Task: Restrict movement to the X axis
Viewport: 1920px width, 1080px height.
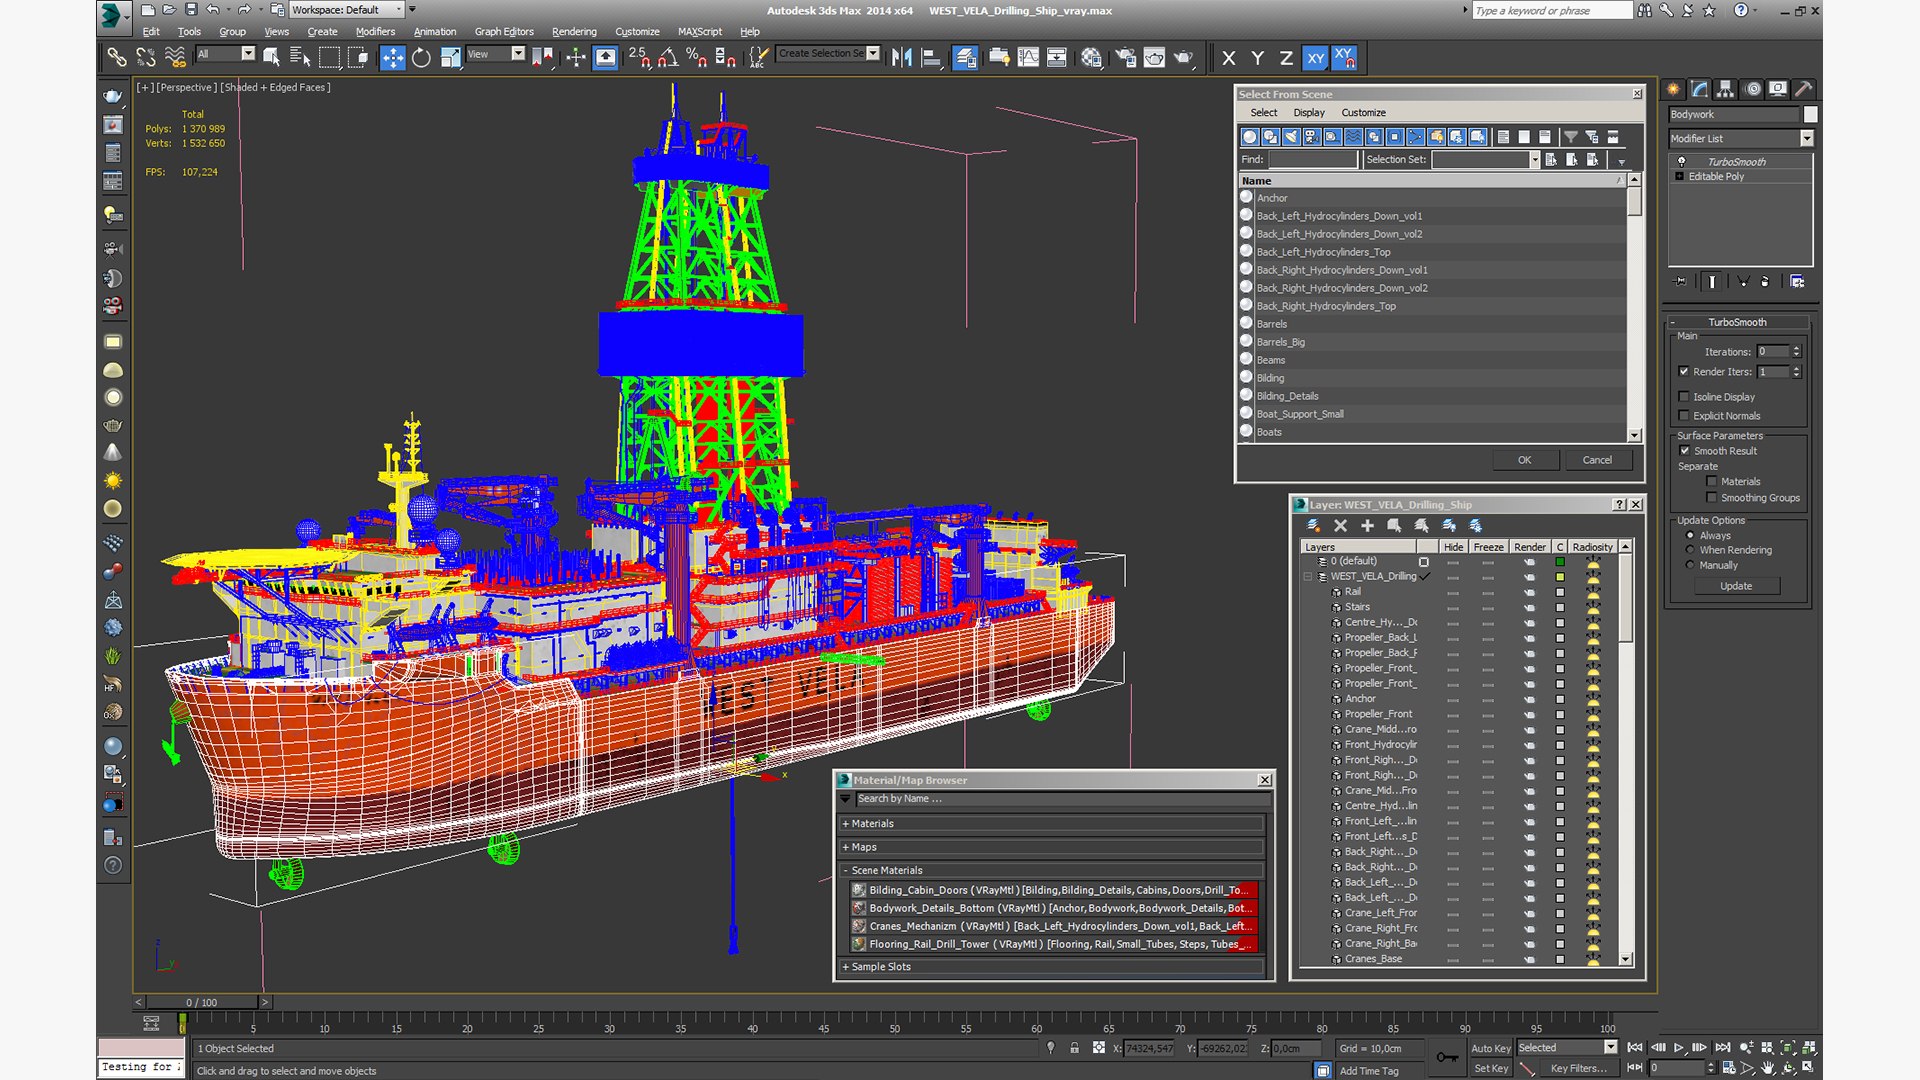Action: (1228, 58)
